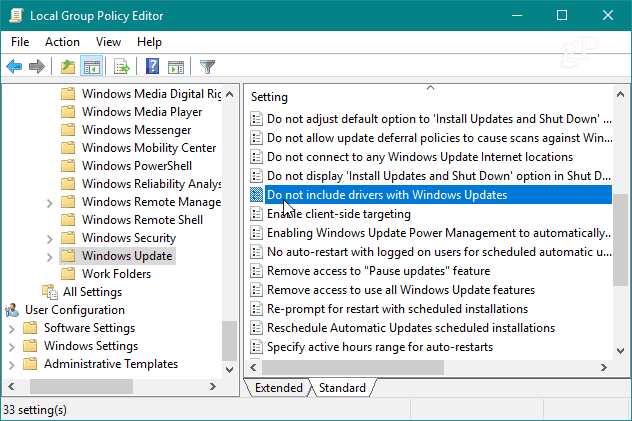
Task: Toggle the Show/Hide Console Tree icon
Action: 91,66
